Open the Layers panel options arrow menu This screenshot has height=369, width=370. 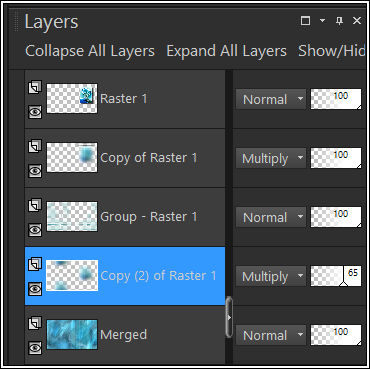tap(322, 21)
